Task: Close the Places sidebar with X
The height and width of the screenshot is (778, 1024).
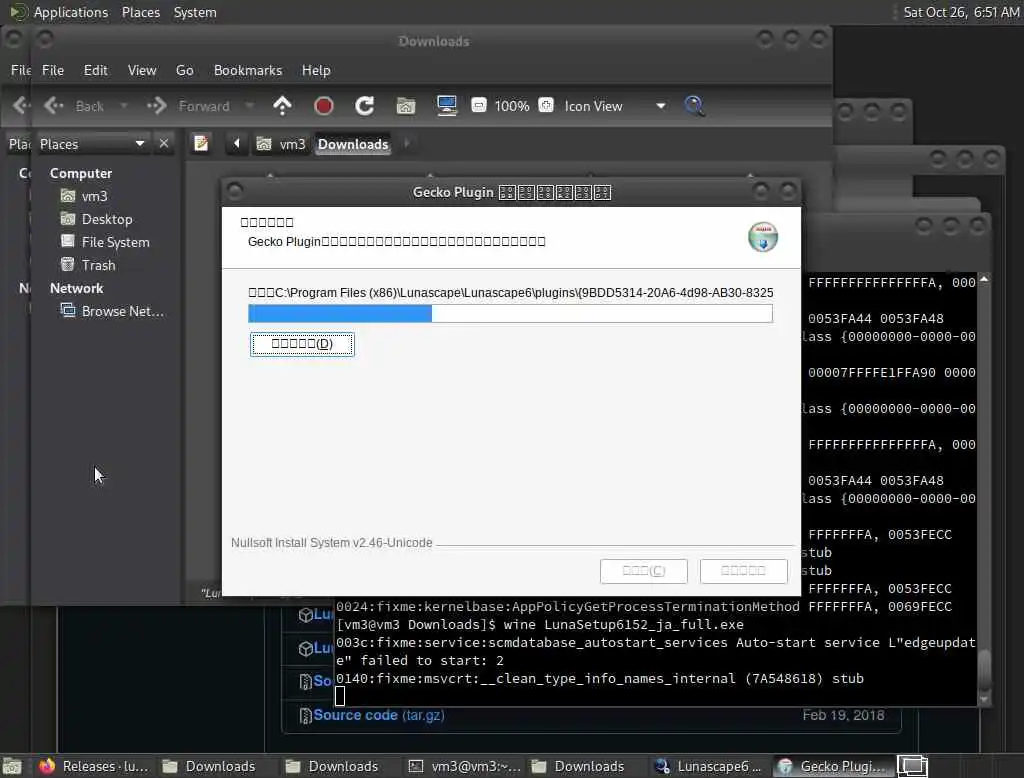Action: pos(164,143)
